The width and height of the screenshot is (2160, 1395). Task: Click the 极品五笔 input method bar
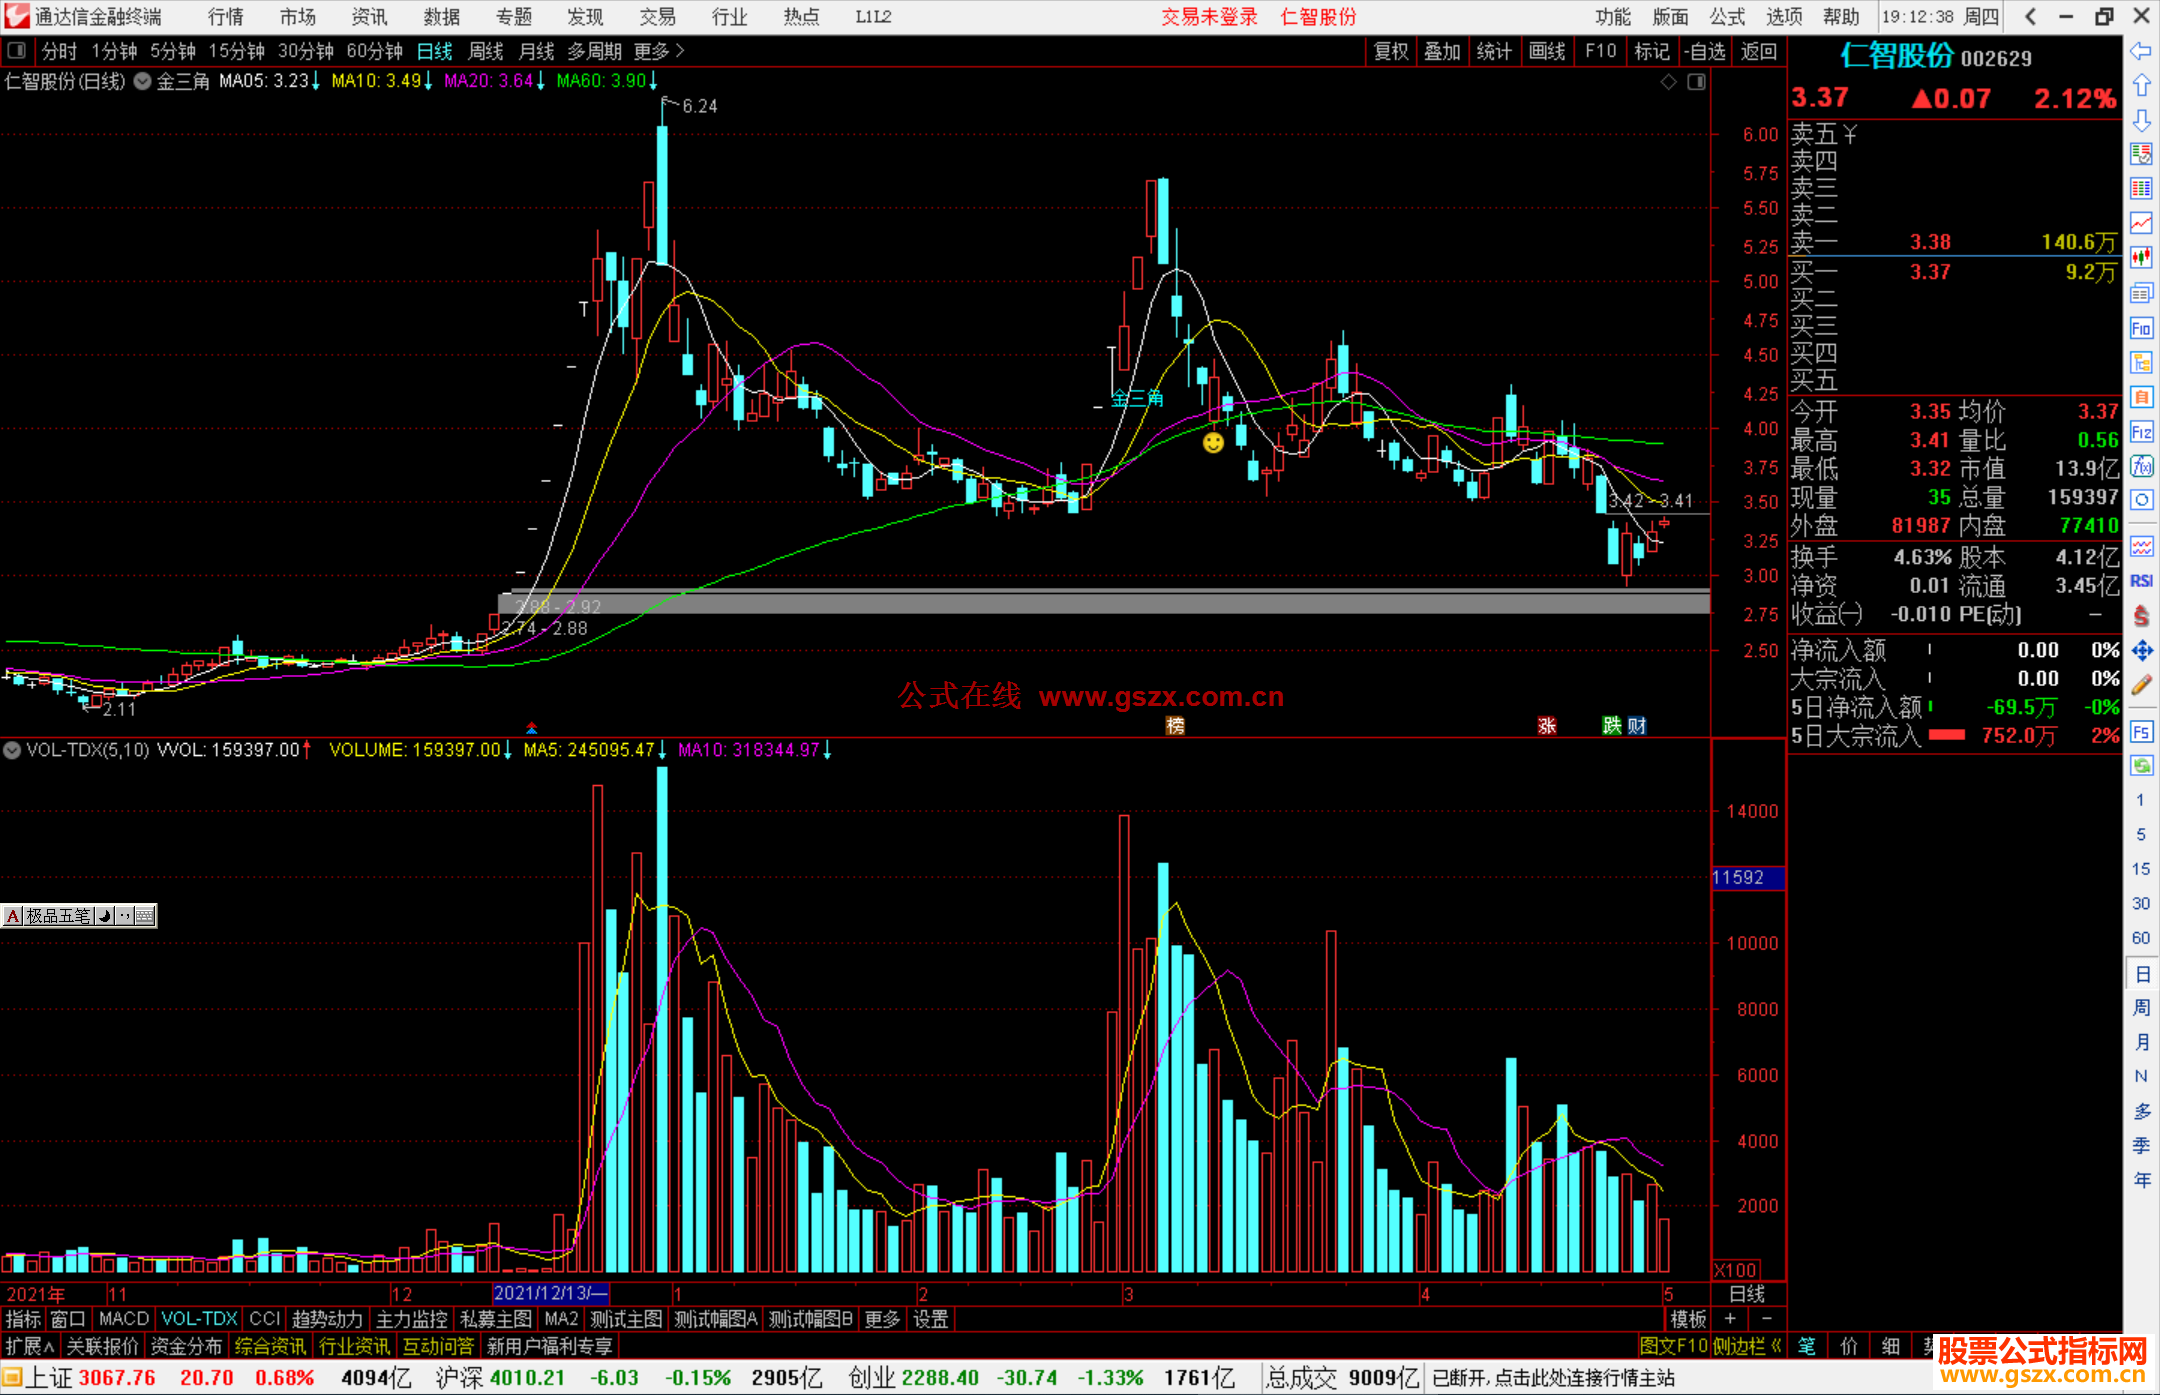click(79, 915)
